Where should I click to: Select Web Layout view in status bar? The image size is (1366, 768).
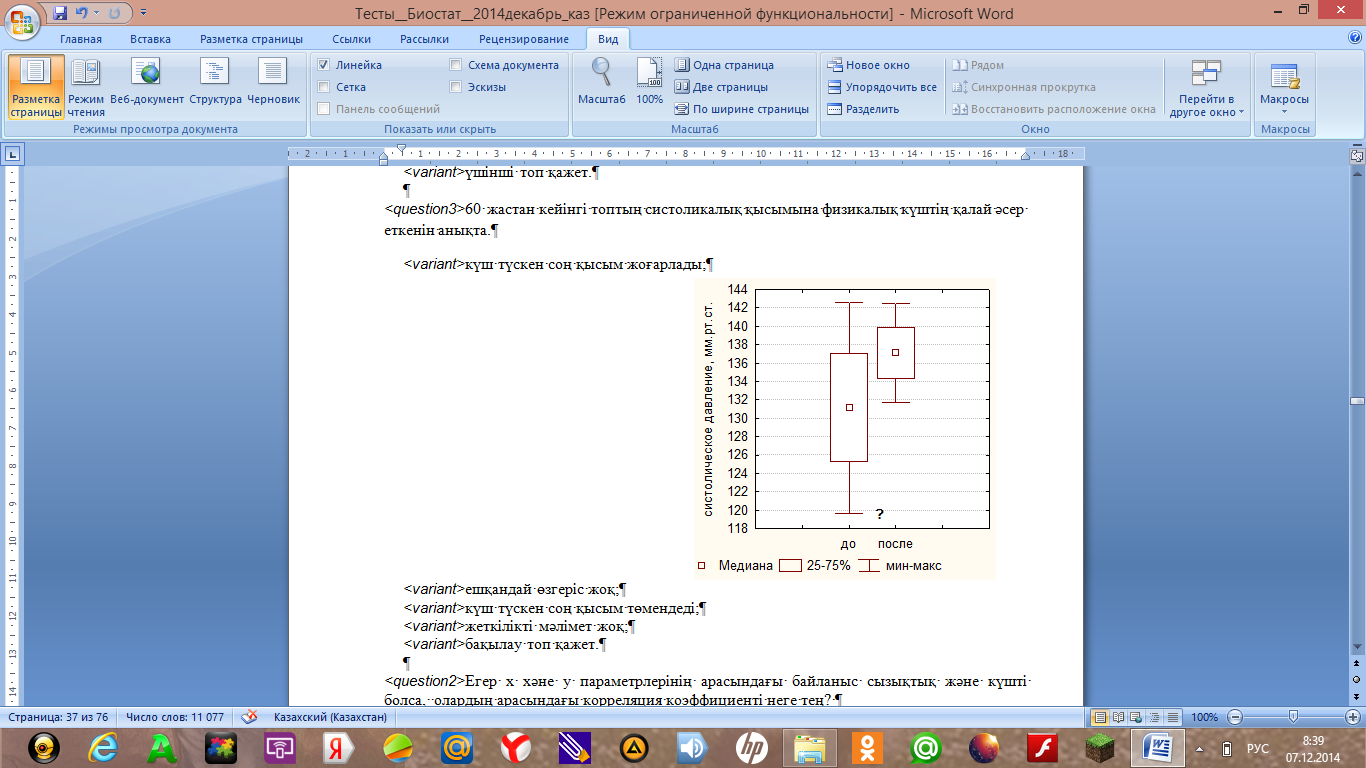coord(1136,717)
